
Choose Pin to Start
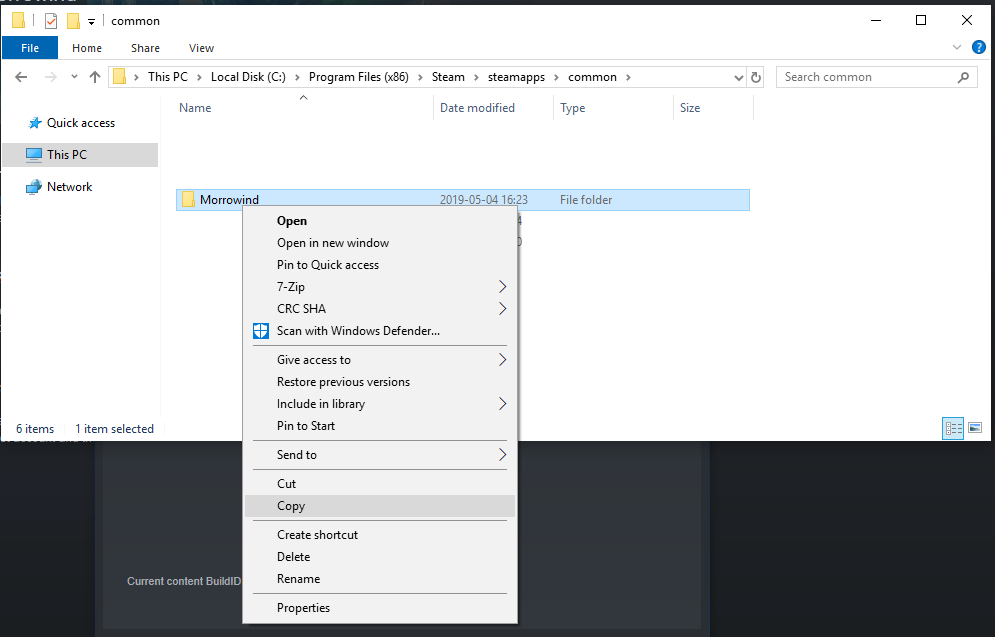pyautogui.click(x=379, y=426)
